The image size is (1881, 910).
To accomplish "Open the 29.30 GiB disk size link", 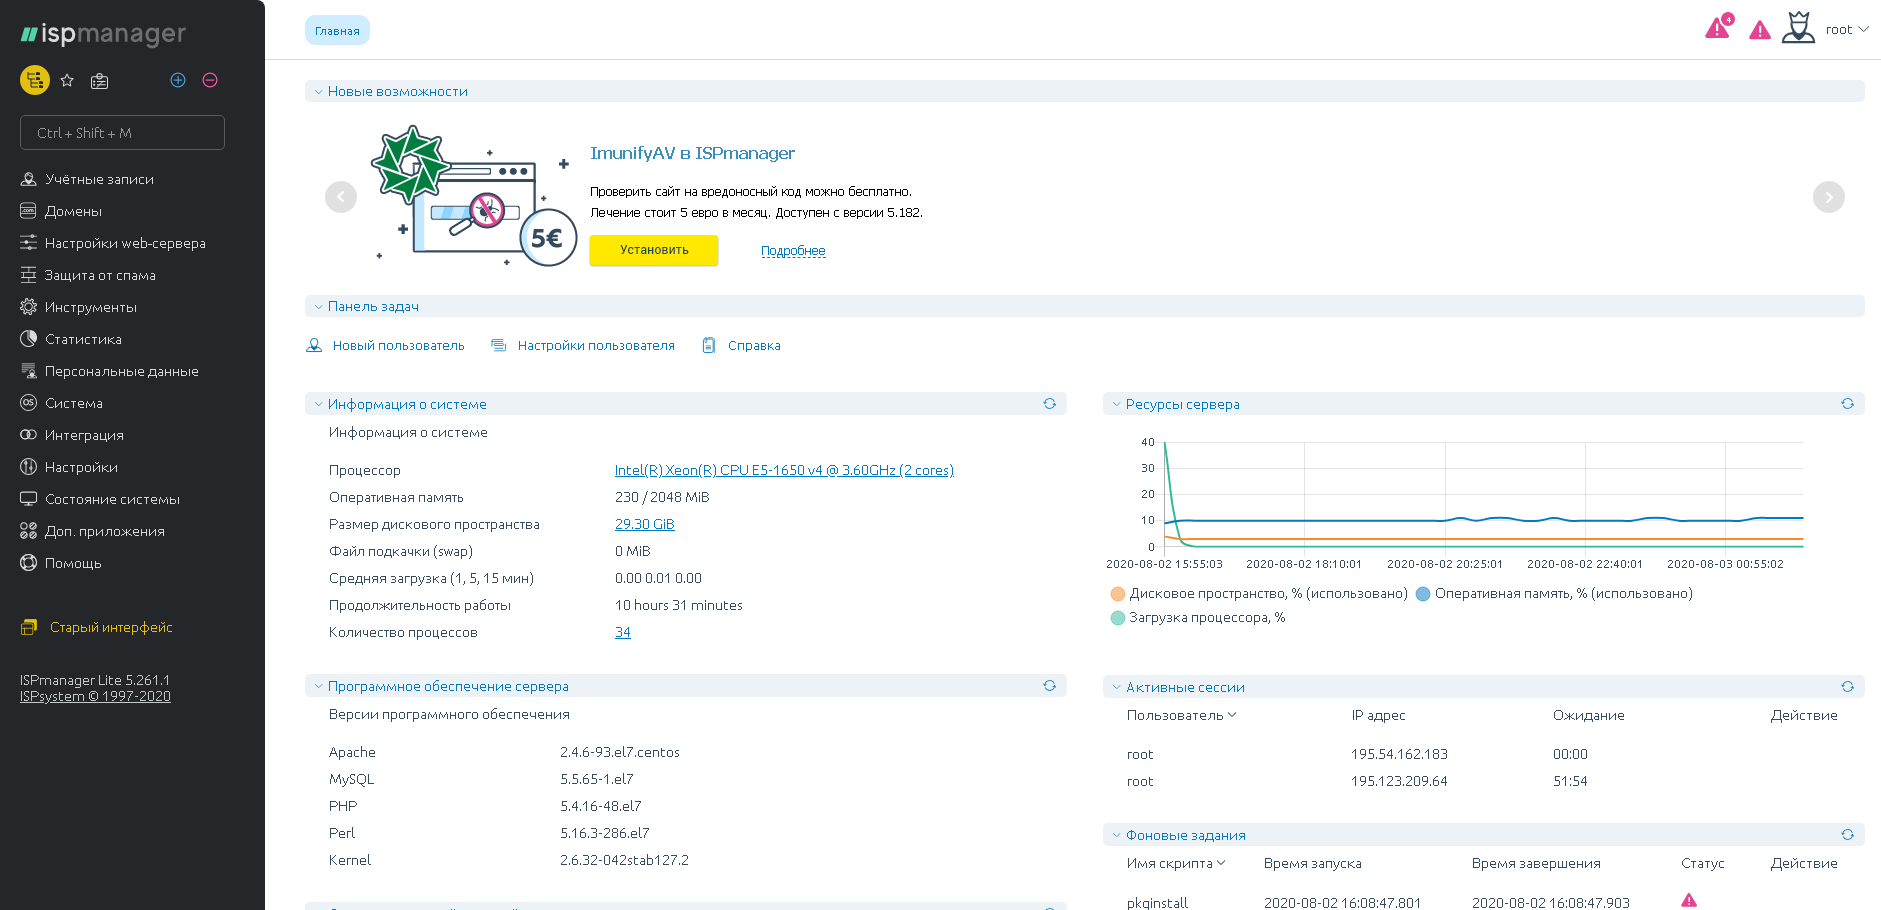I will (645, 525).
